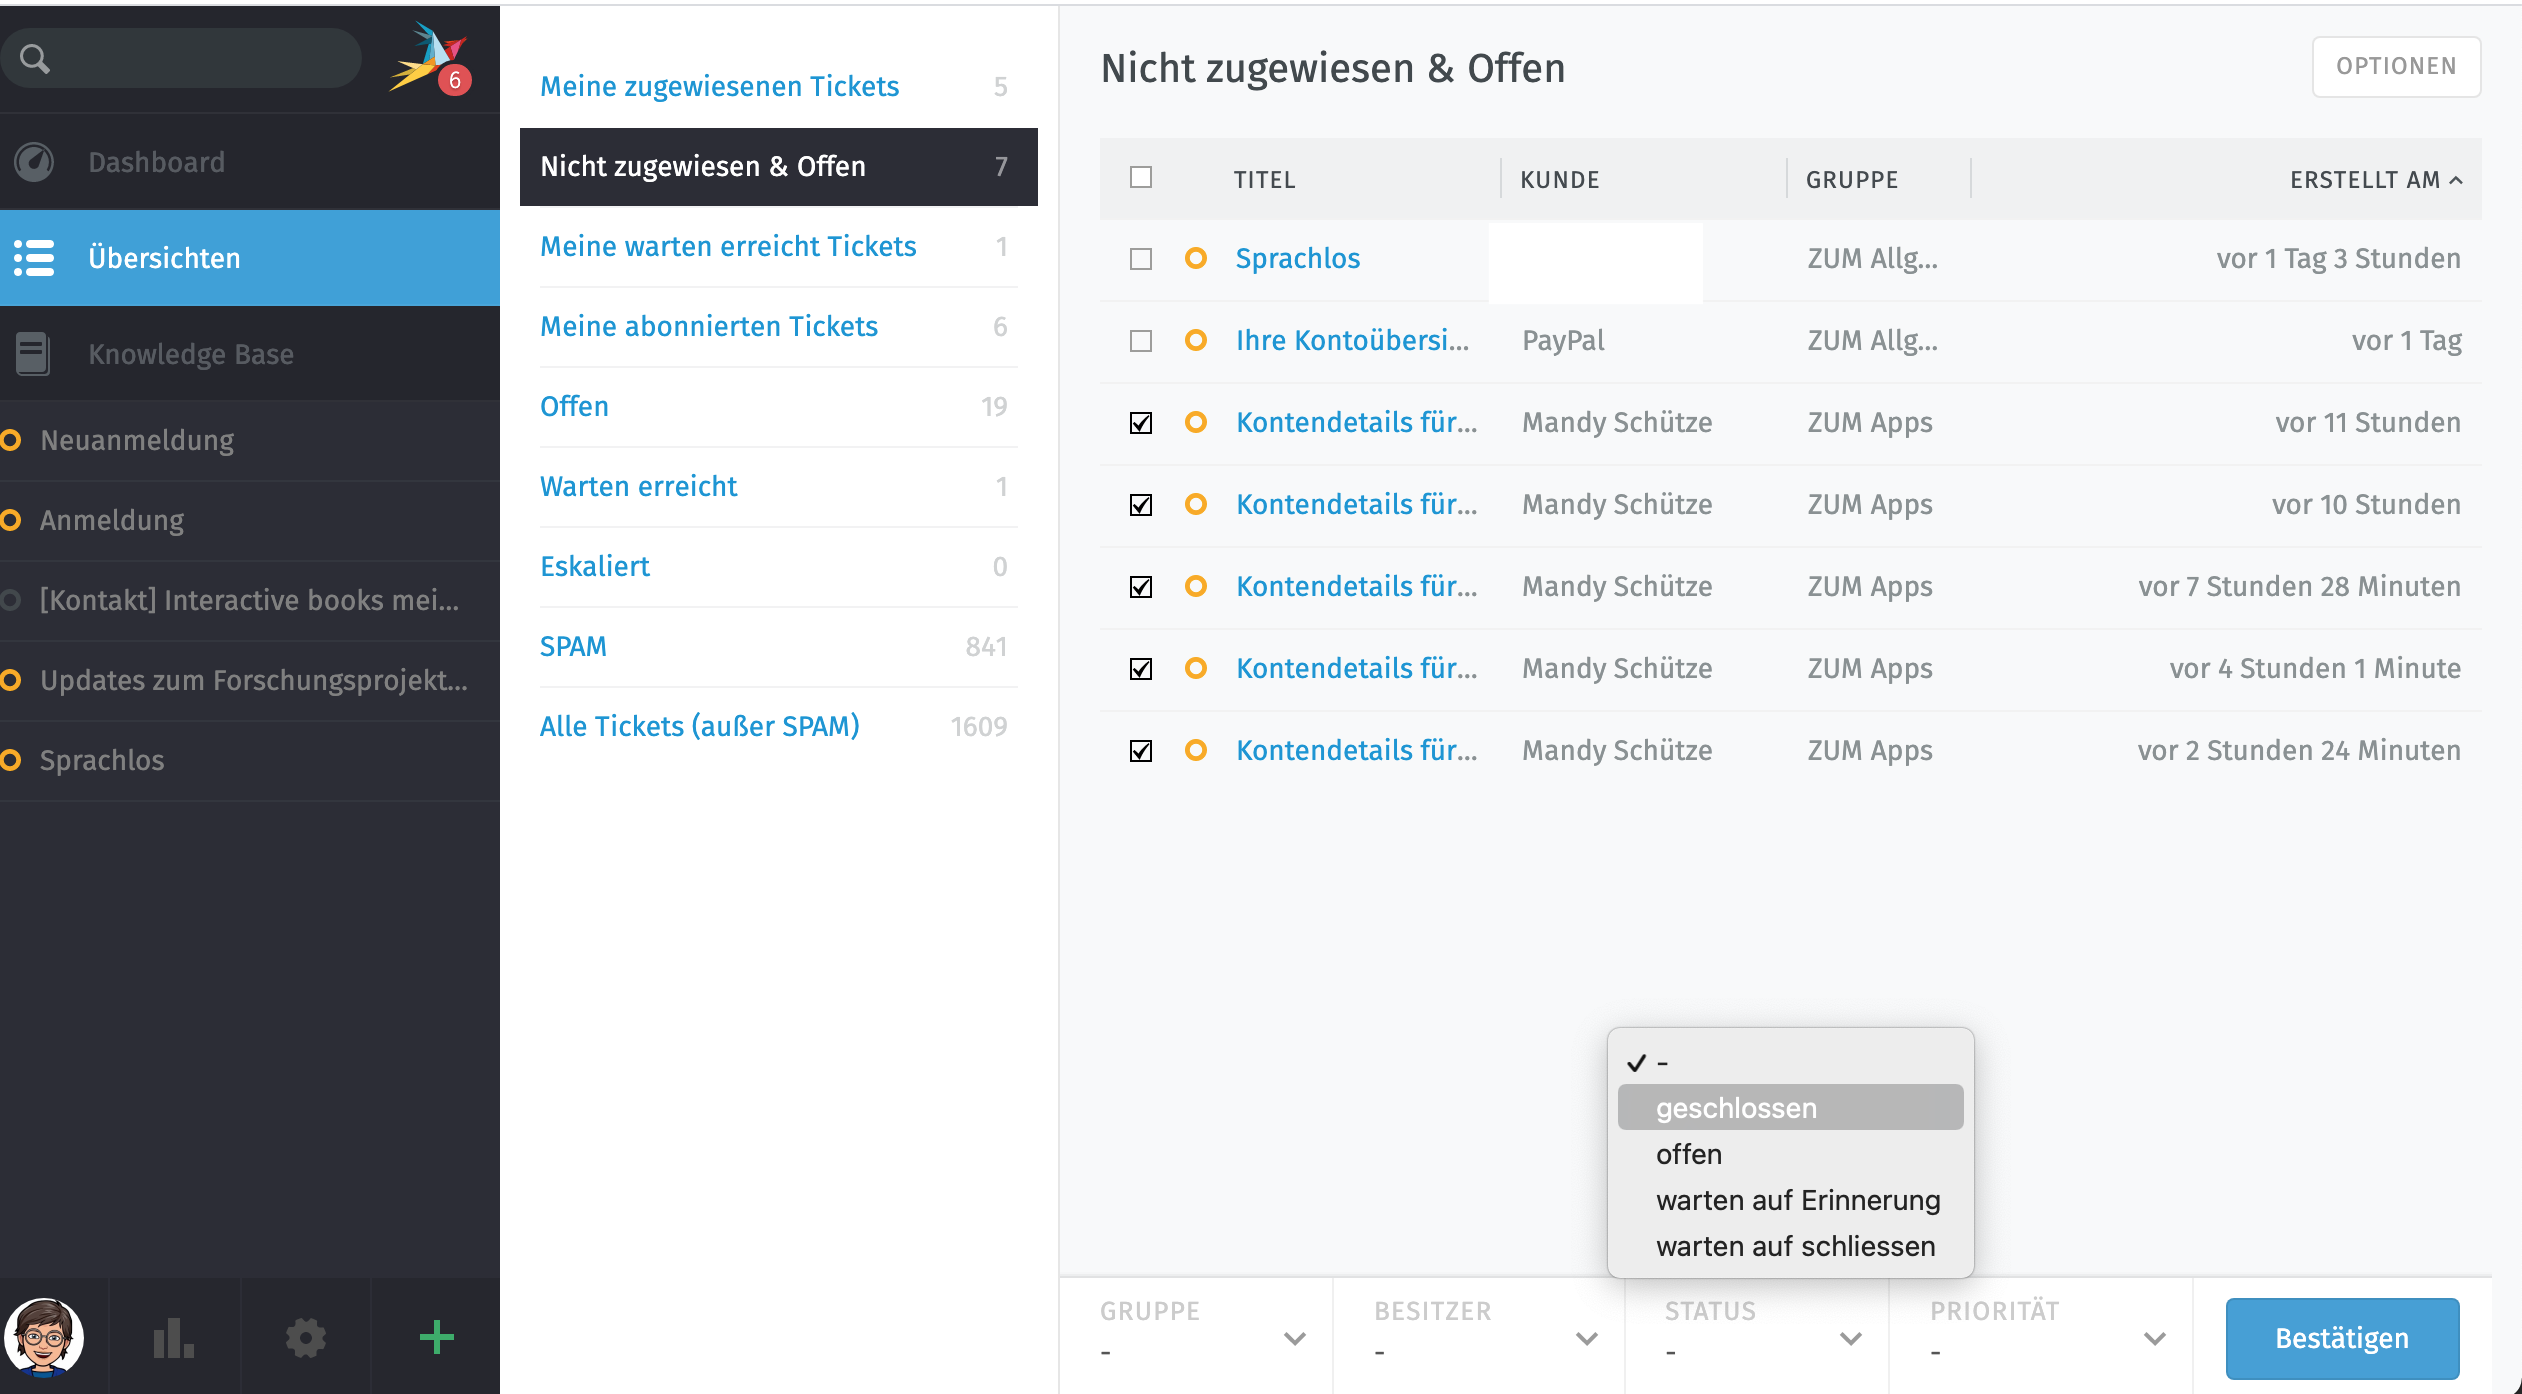Click the Zammad bird logo notifications icon

[430, 59]
